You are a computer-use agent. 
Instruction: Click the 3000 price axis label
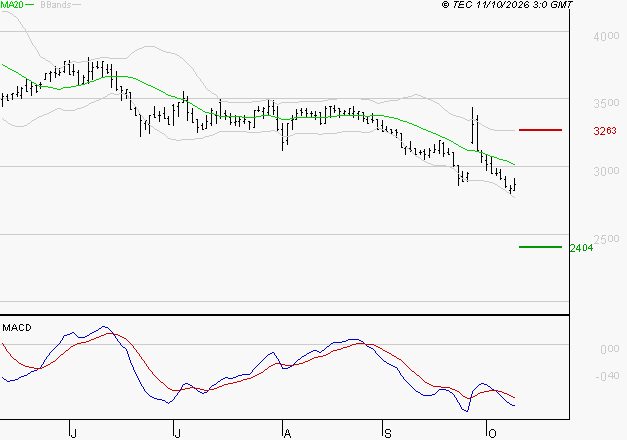[x=606, y=171]
